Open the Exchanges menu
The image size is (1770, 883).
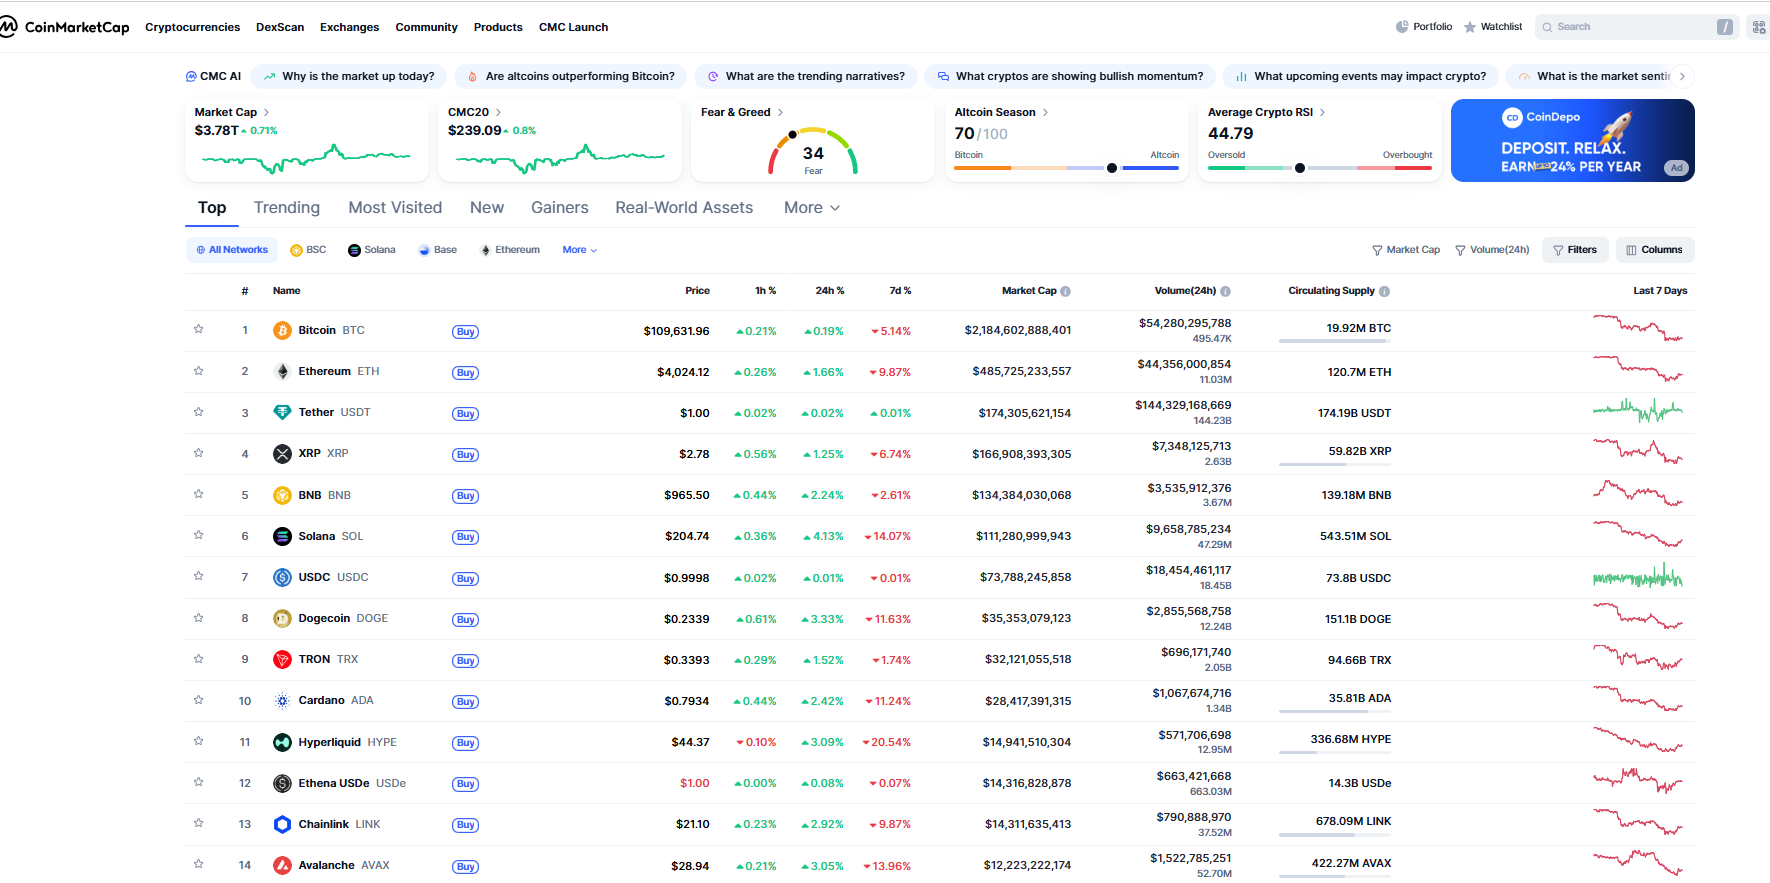pyautogui.click(x=349, y=27)
